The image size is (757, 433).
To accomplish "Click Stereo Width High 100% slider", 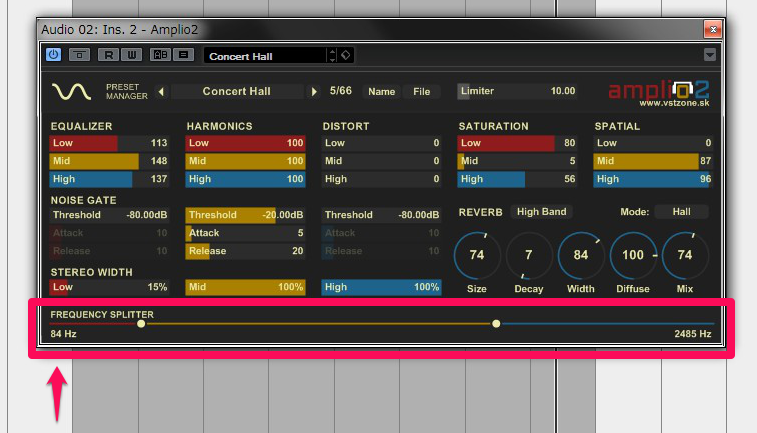I will click(x=381, y=287).
